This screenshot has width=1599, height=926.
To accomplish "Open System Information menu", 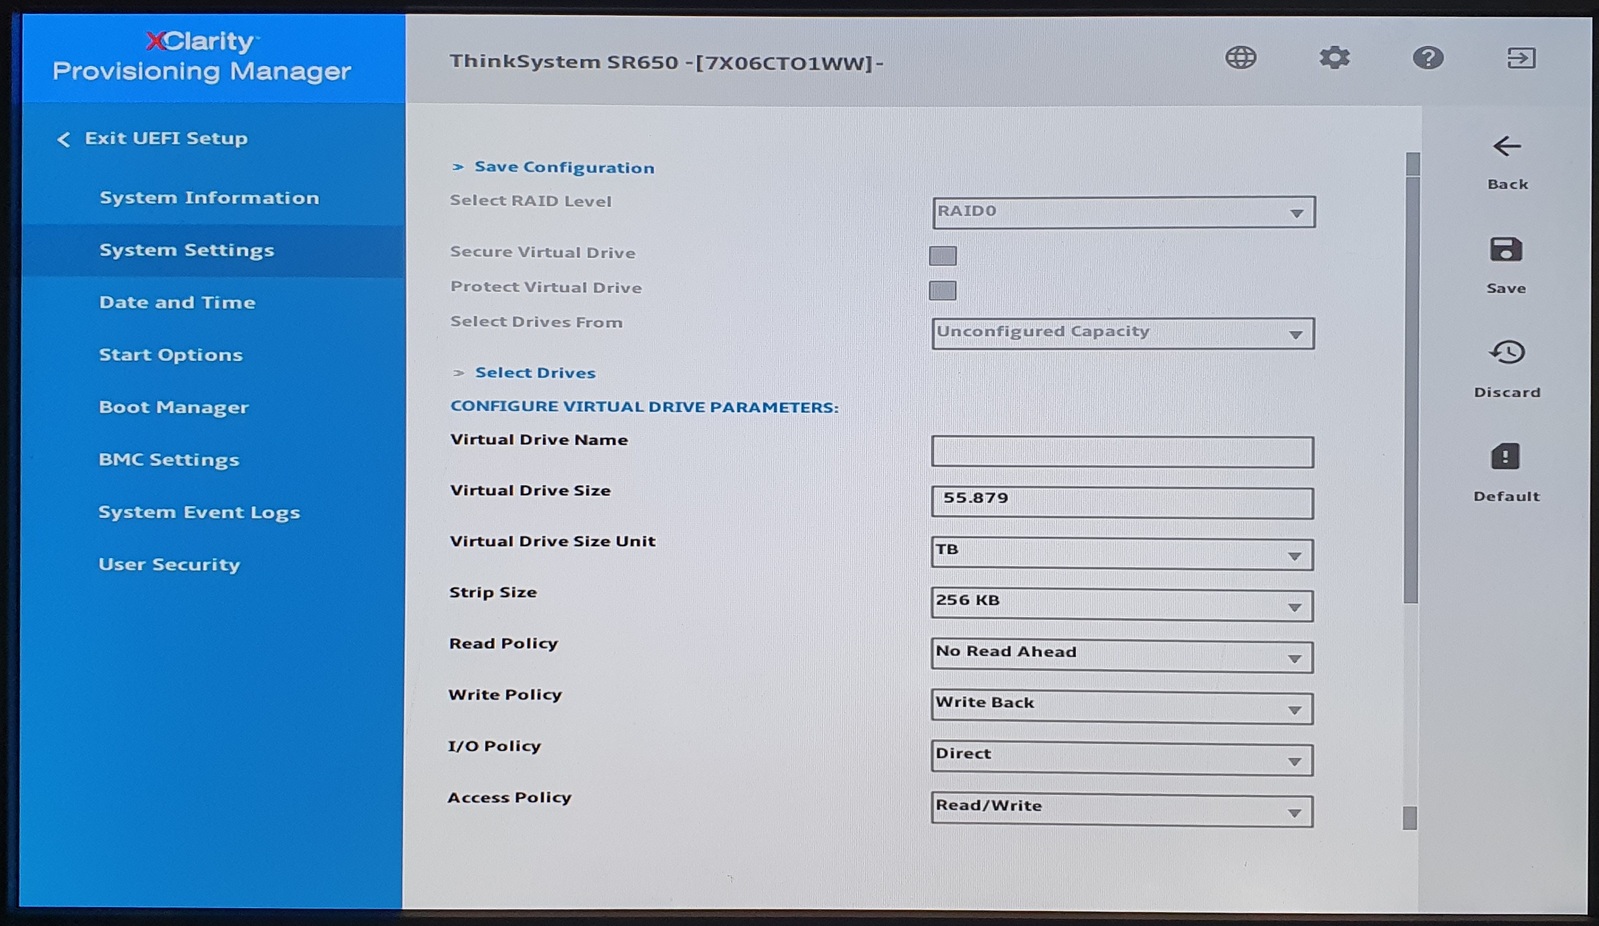I will tap(209, 198).
